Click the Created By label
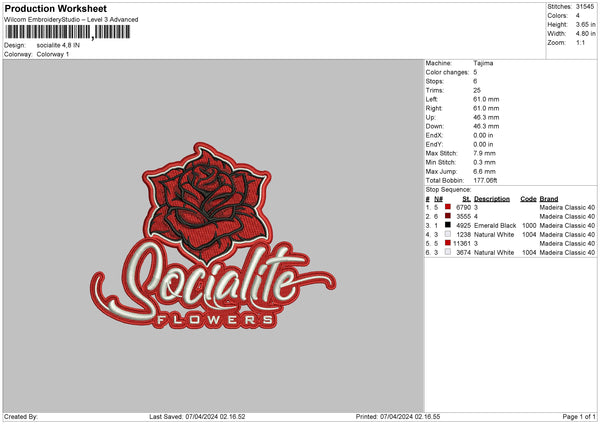The height and width of the screenshot is (424, 600). click(21, 416)
